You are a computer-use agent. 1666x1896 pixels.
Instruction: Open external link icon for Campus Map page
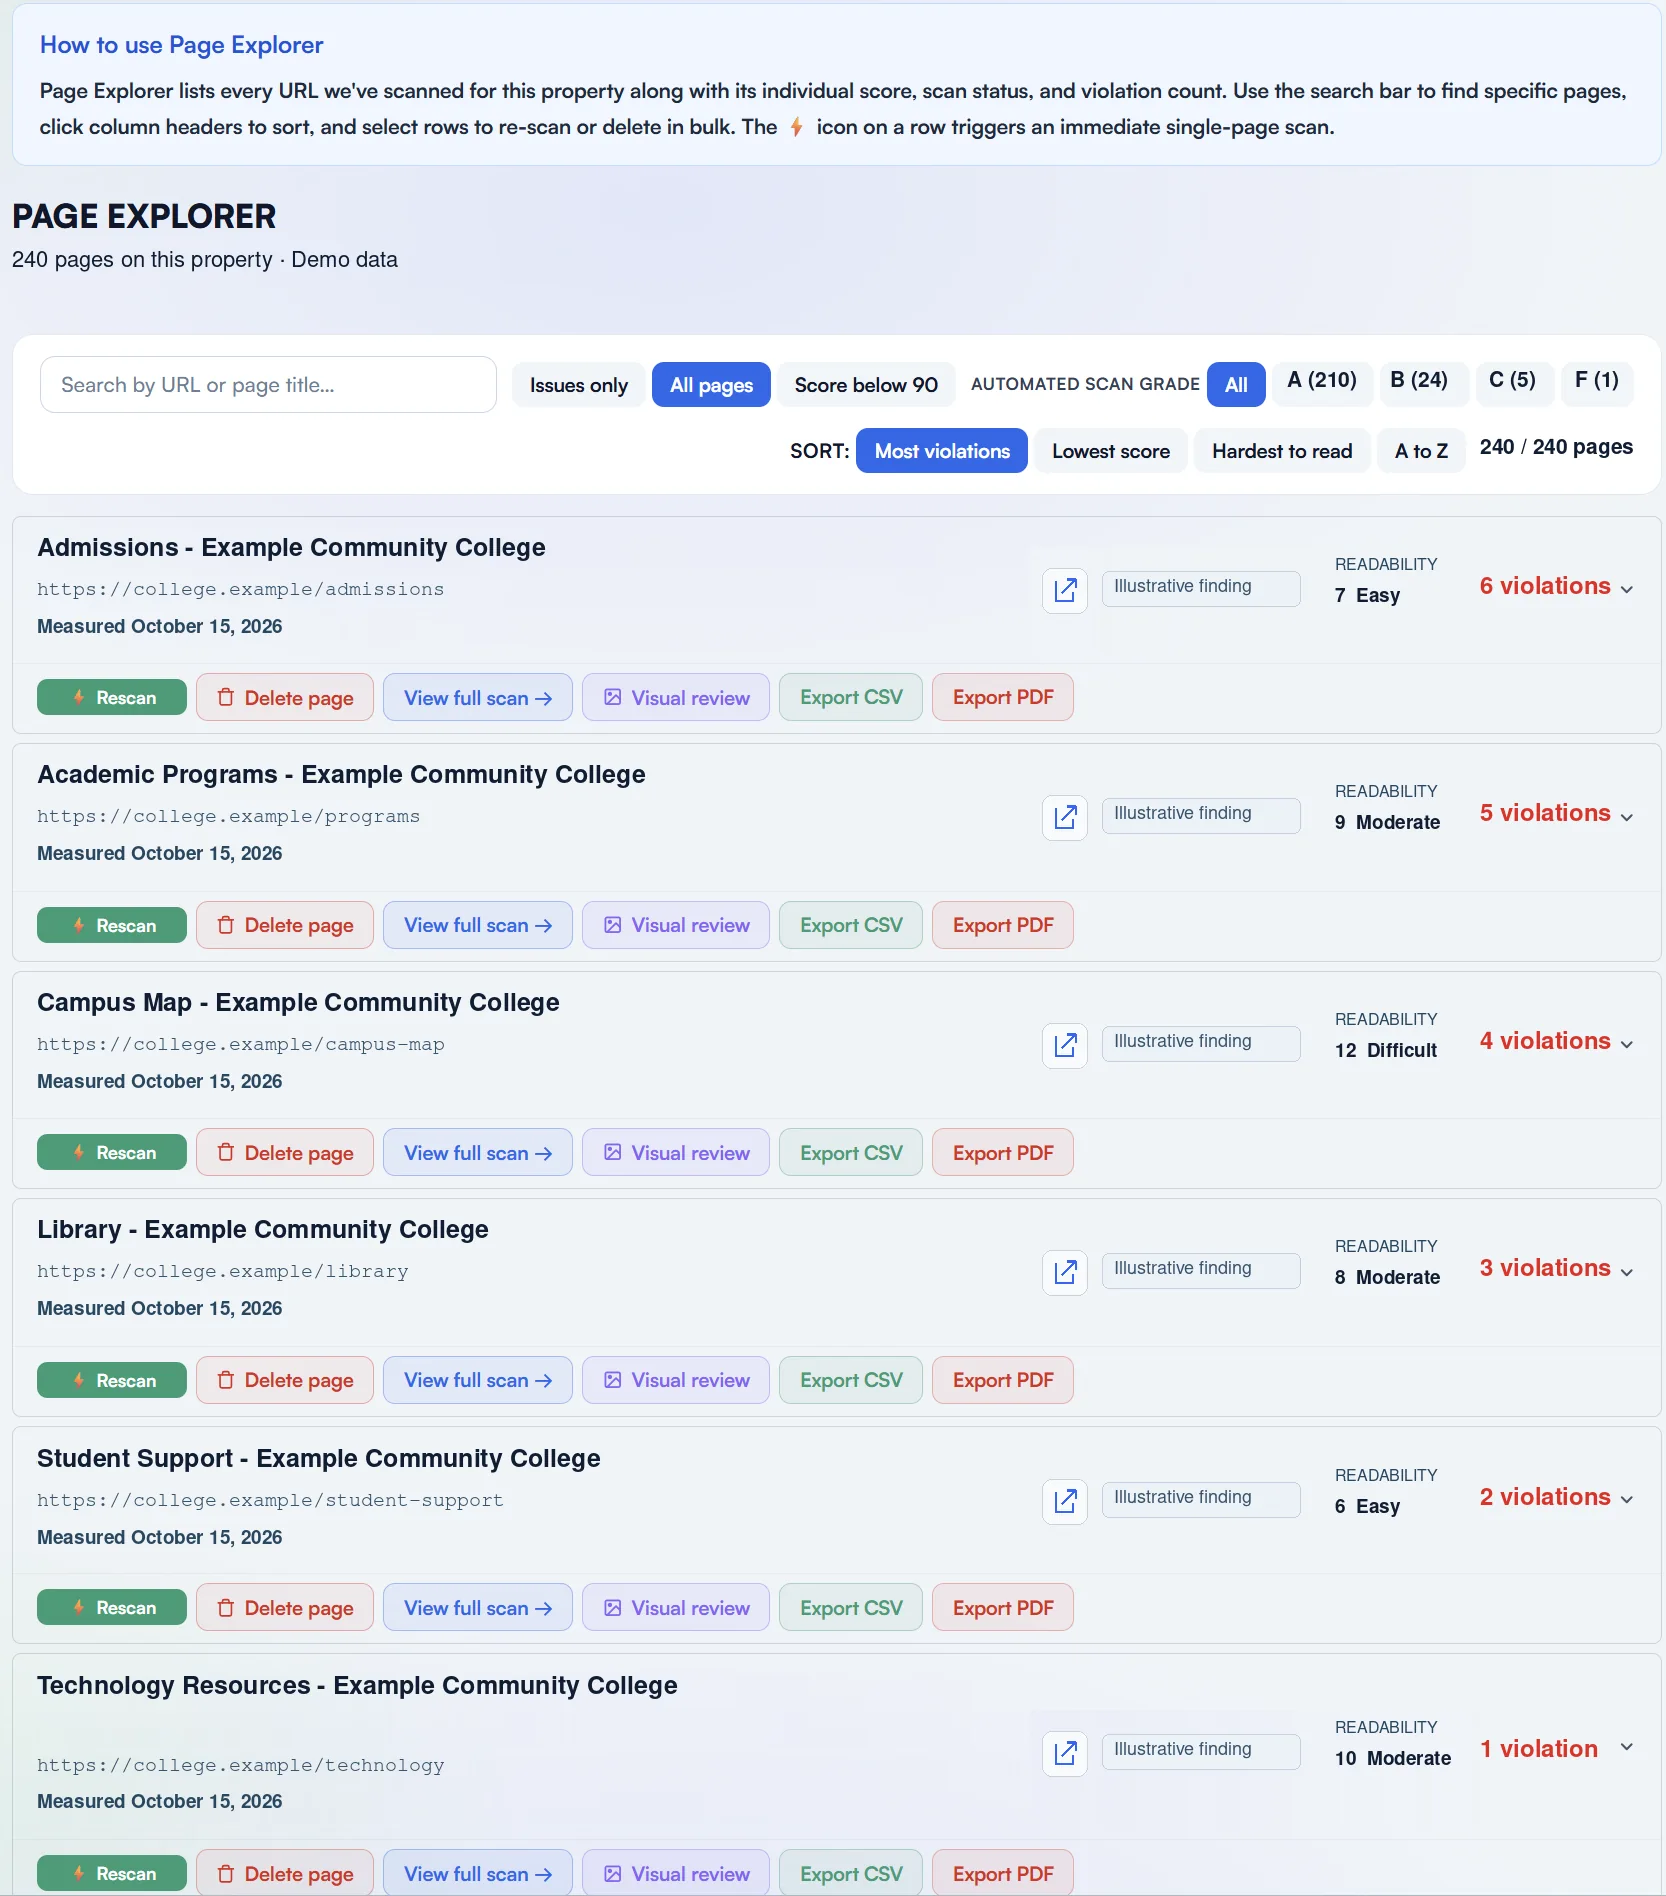(x=1065, y=1045)
